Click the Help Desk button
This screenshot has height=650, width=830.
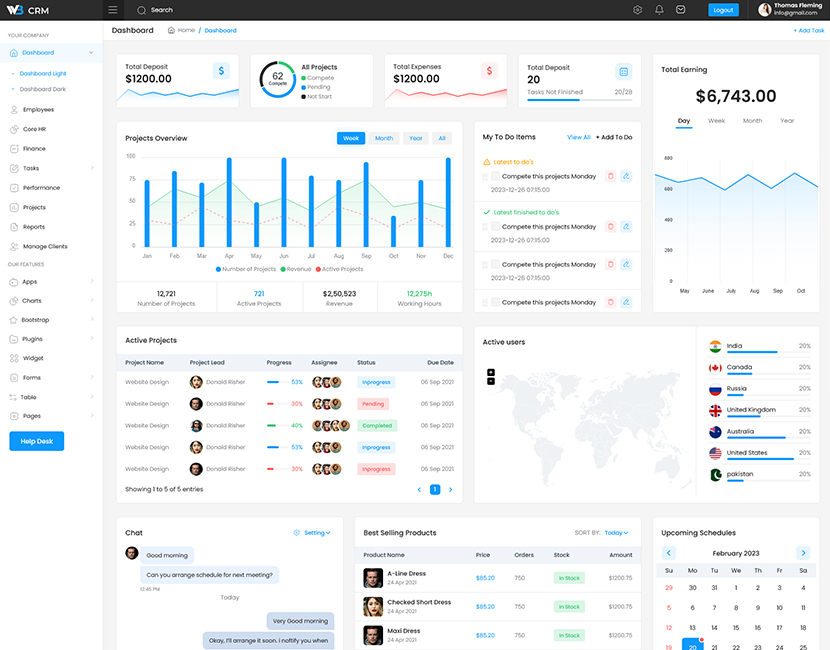tap(37, 441)
